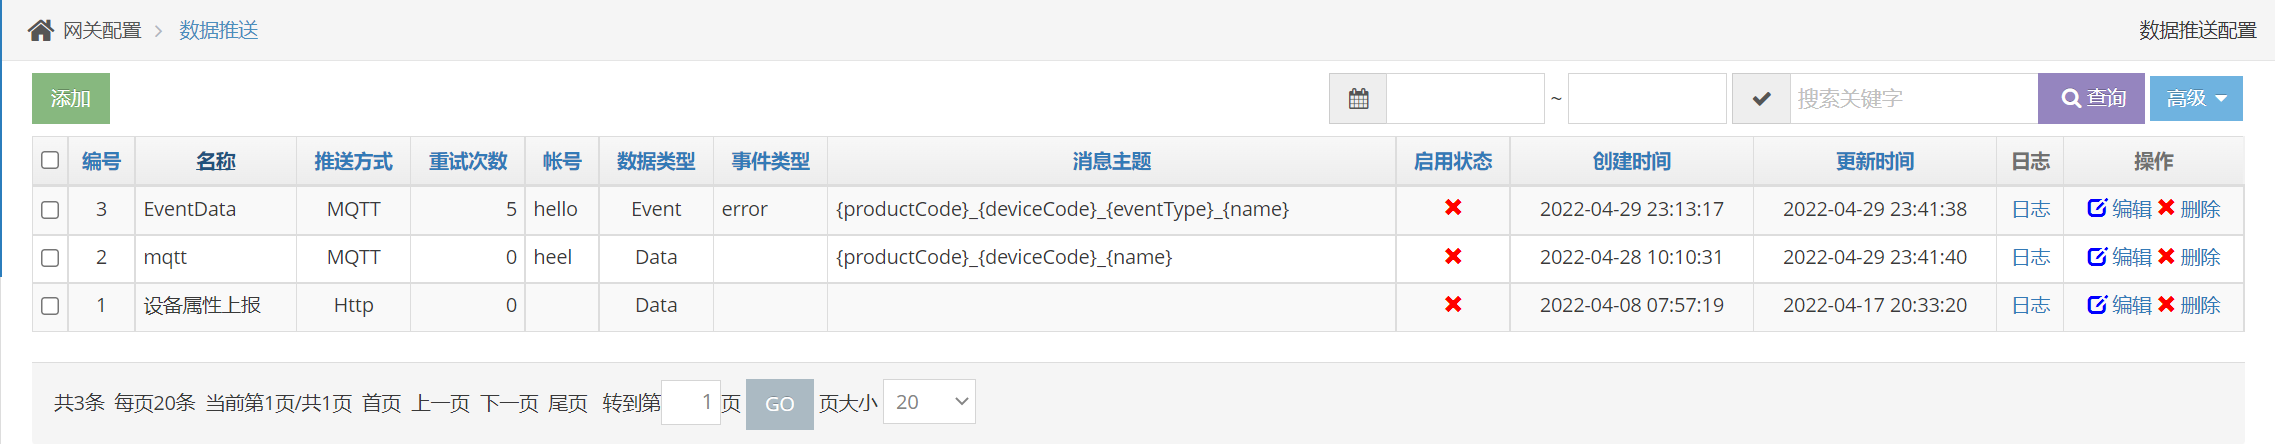Click the red X status for EventData
Screen dimensions: 2275x444
click(1453, 208)
